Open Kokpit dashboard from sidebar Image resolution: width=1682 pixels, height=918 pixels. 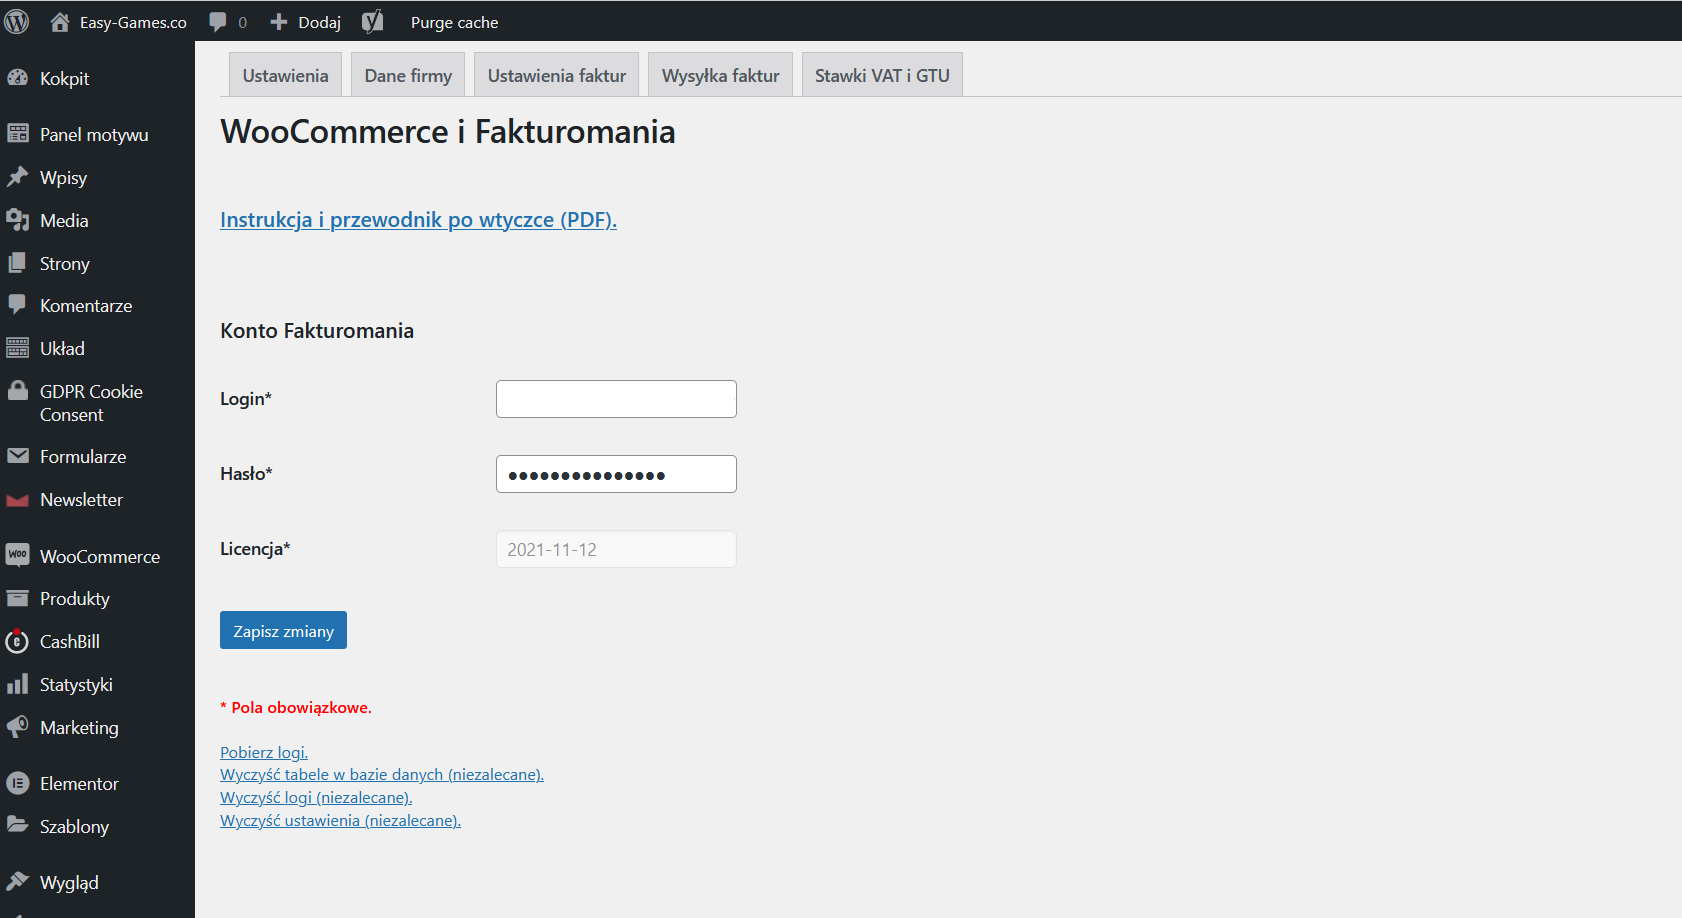tap(64, 79)
